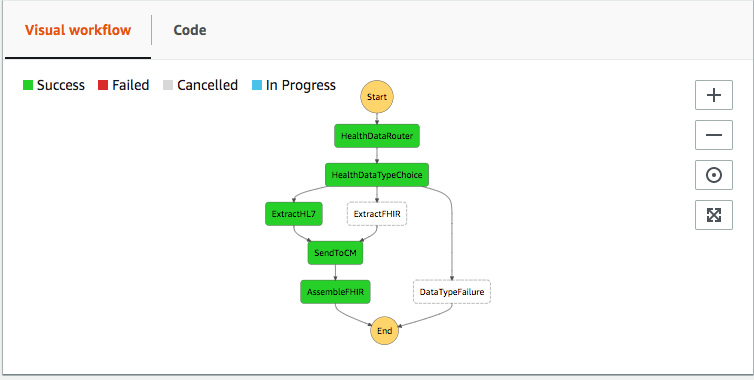Click the ExtractHL7 step node
The image size is (754, 380).
[294, 214]
